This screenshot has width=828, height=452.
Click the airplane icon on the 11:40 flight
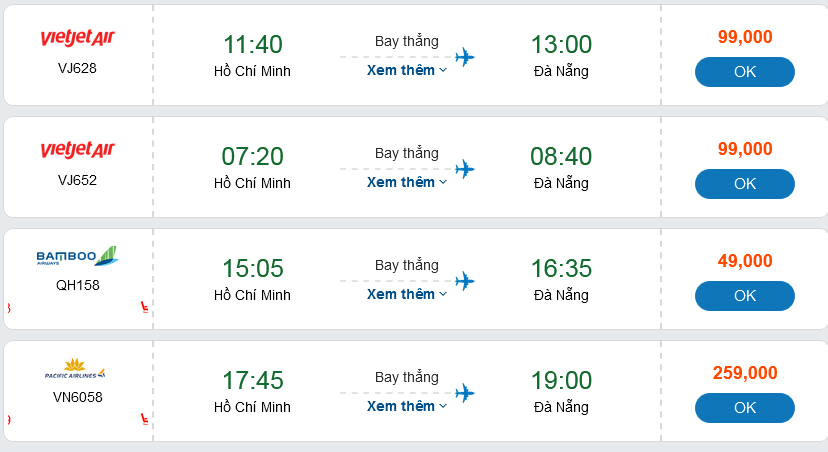tap(464, 57)
